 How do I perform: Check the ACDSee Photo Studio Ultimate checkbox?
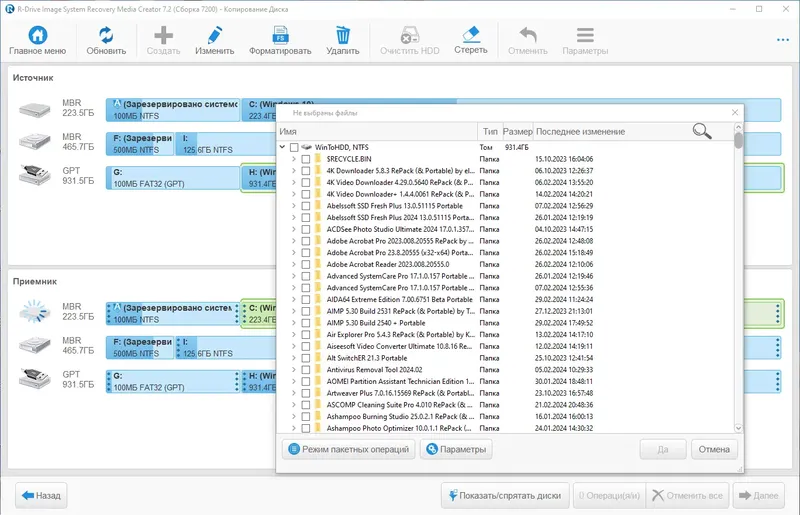coord(306,229)
